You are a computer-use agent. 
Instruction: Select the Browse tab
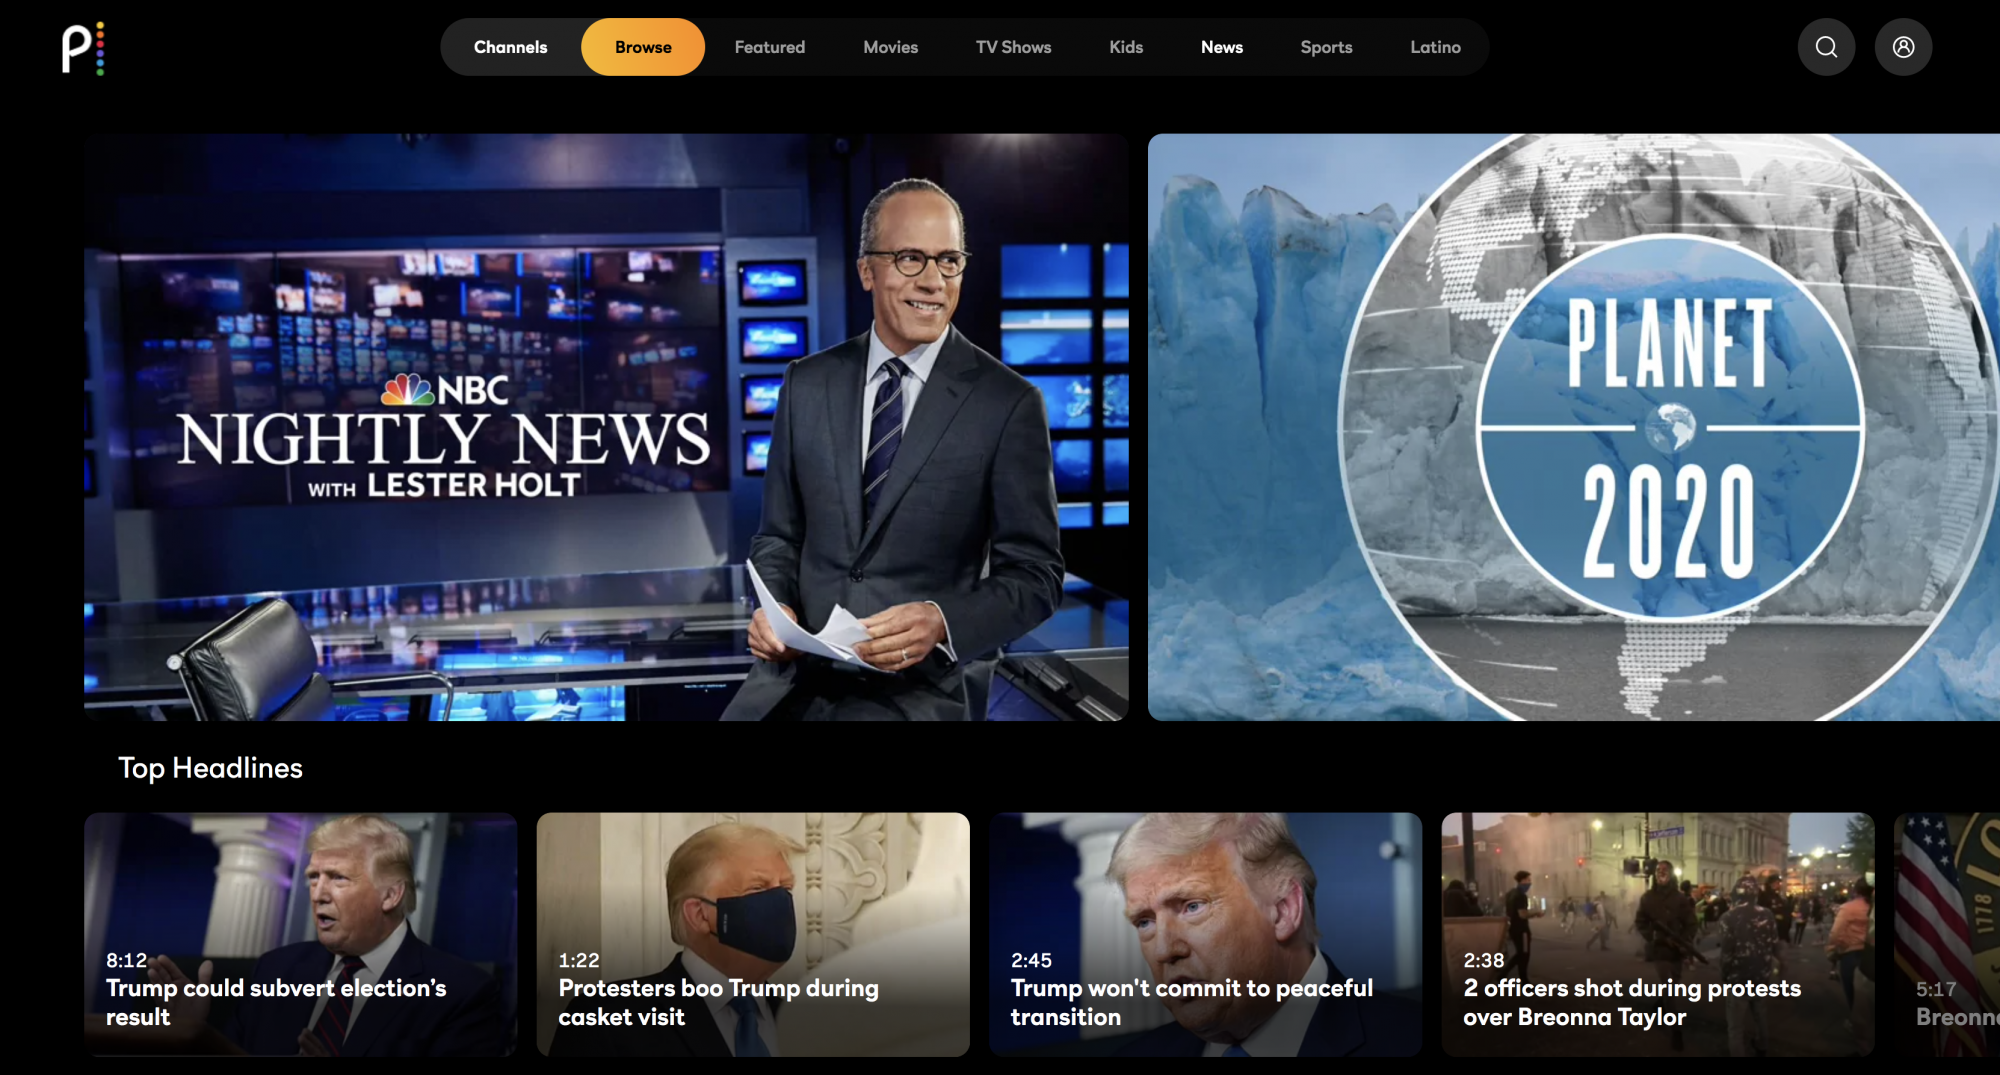[x=643, y=47]
